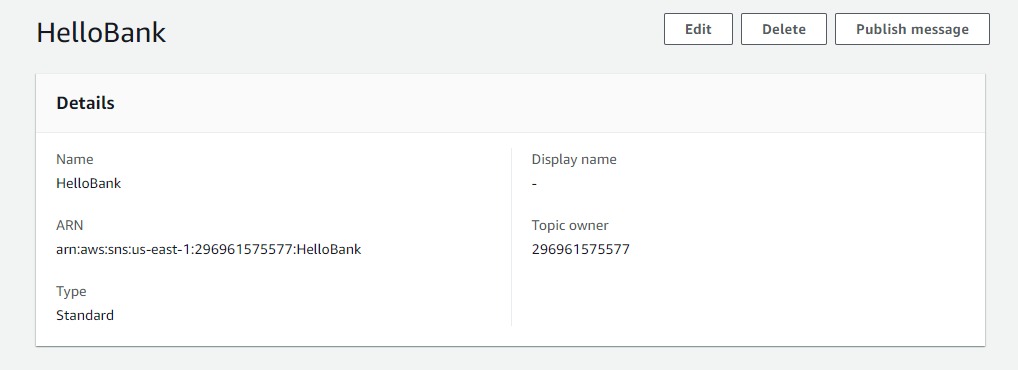This screenshot has width=1018, height=370.
Task: Select the HelloBank page heading
Action: (x=101, y=32)
